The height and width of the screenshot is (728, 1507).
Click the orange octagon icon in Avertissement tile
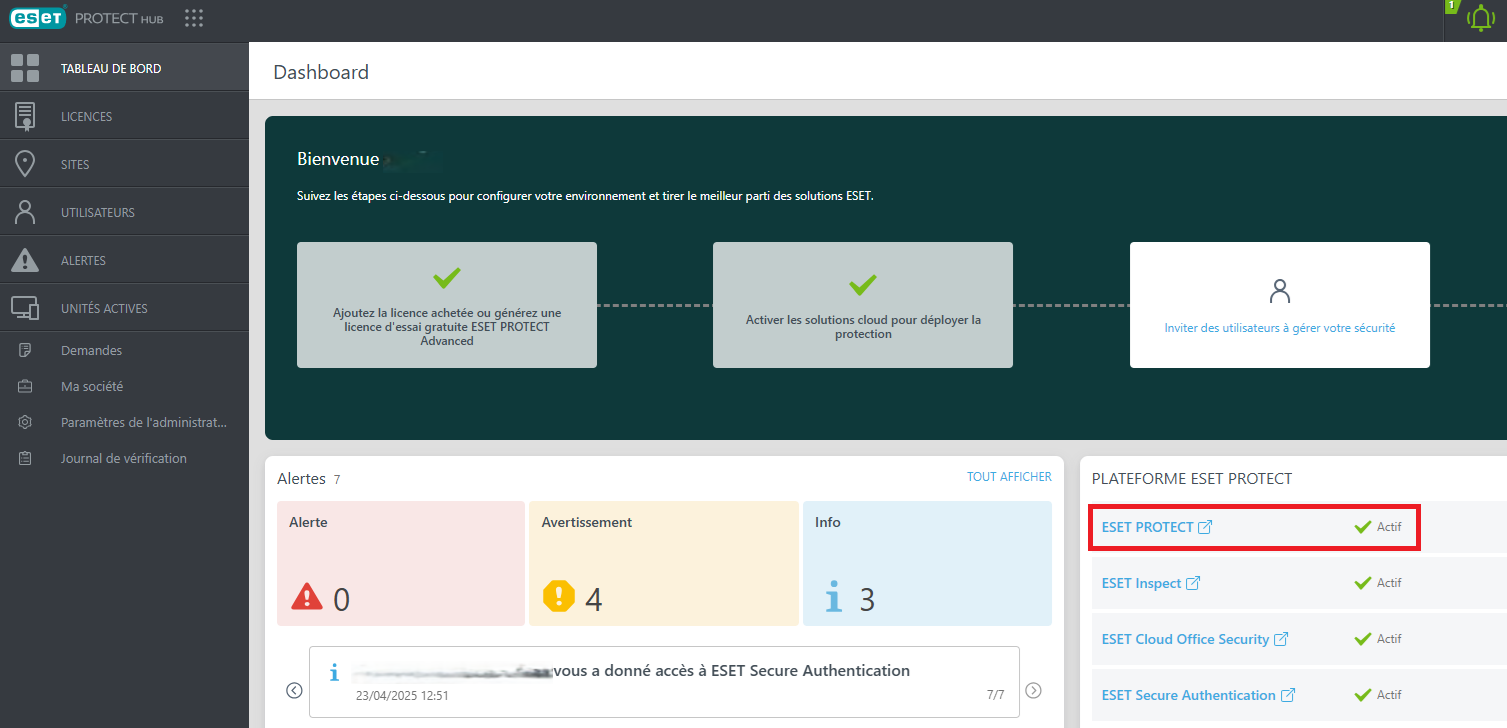pyautogui.click(x=558, y=596)
